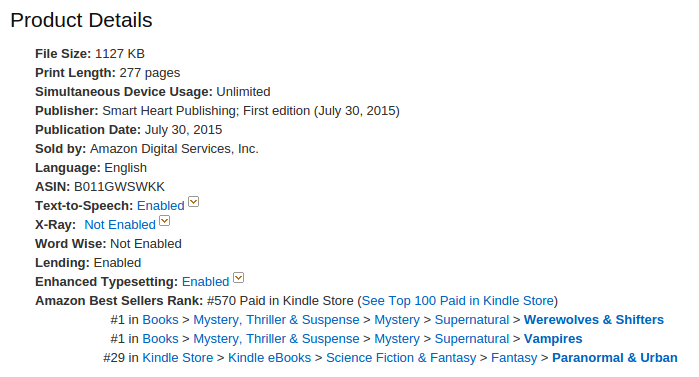Click Supernatural link in Werewolves row
This screenshot has width=699, height=377.
(x=472, y=320)
